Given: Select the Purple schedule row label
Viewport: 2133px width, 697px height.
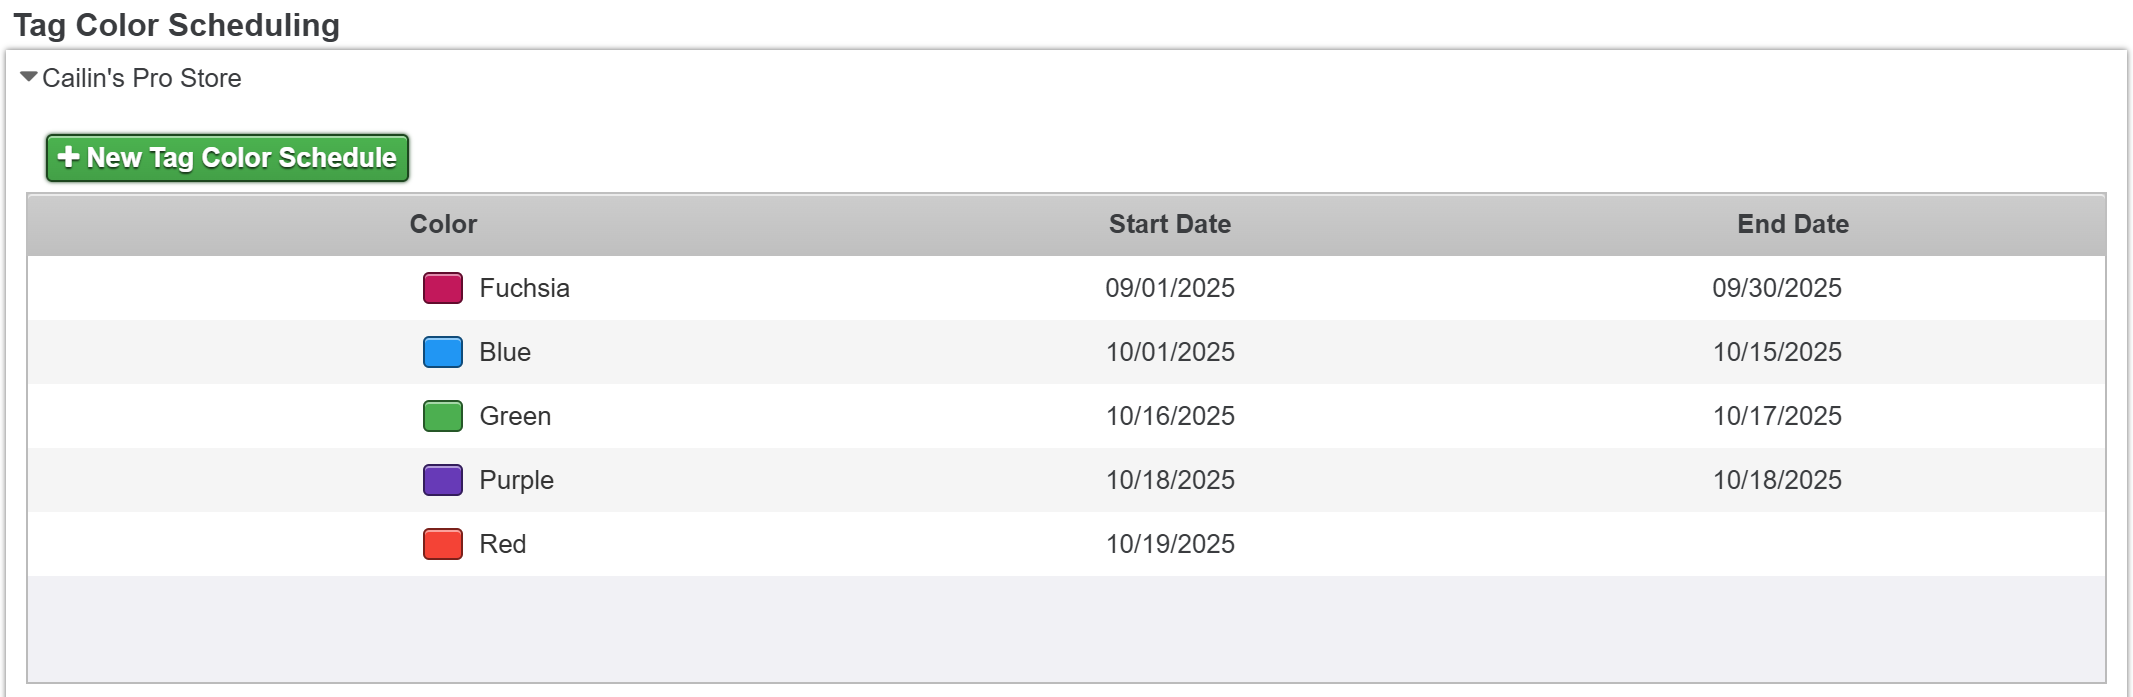Looking at the screenshot, I should (x=516, y=480).
